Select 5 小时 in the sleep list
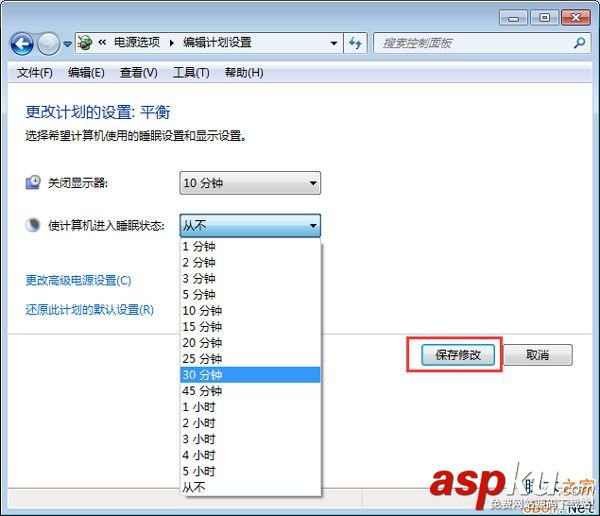Viewport: 600px width, 516px height. 250,472
